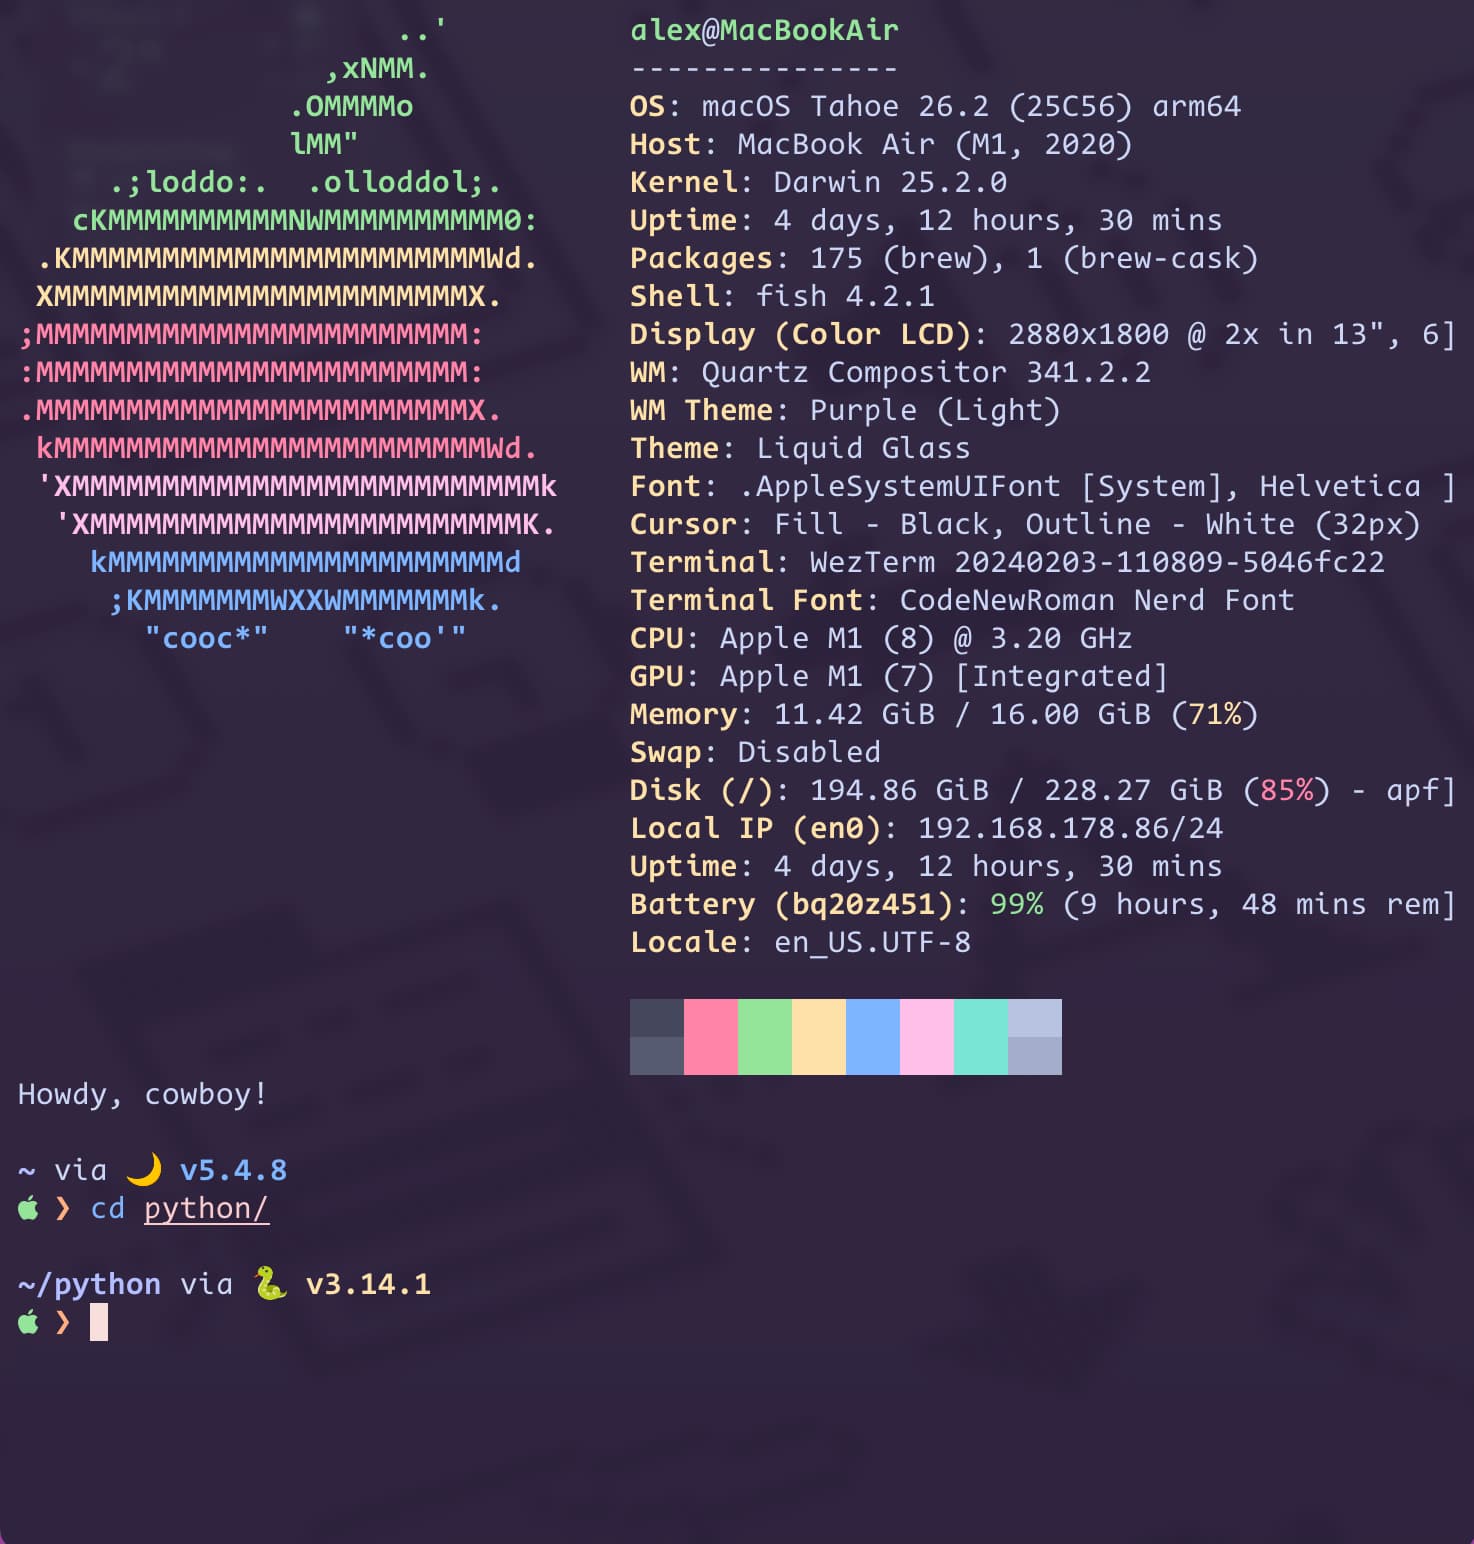Select the blue color swatch
The image size is (1474, 1544).
pos(872,1036)
